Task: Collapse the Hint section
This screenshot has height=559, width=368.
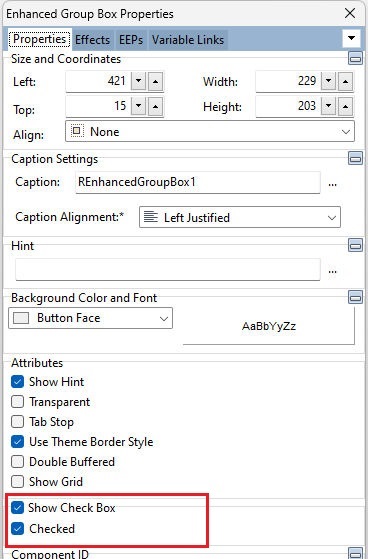Action: (355, 245)
